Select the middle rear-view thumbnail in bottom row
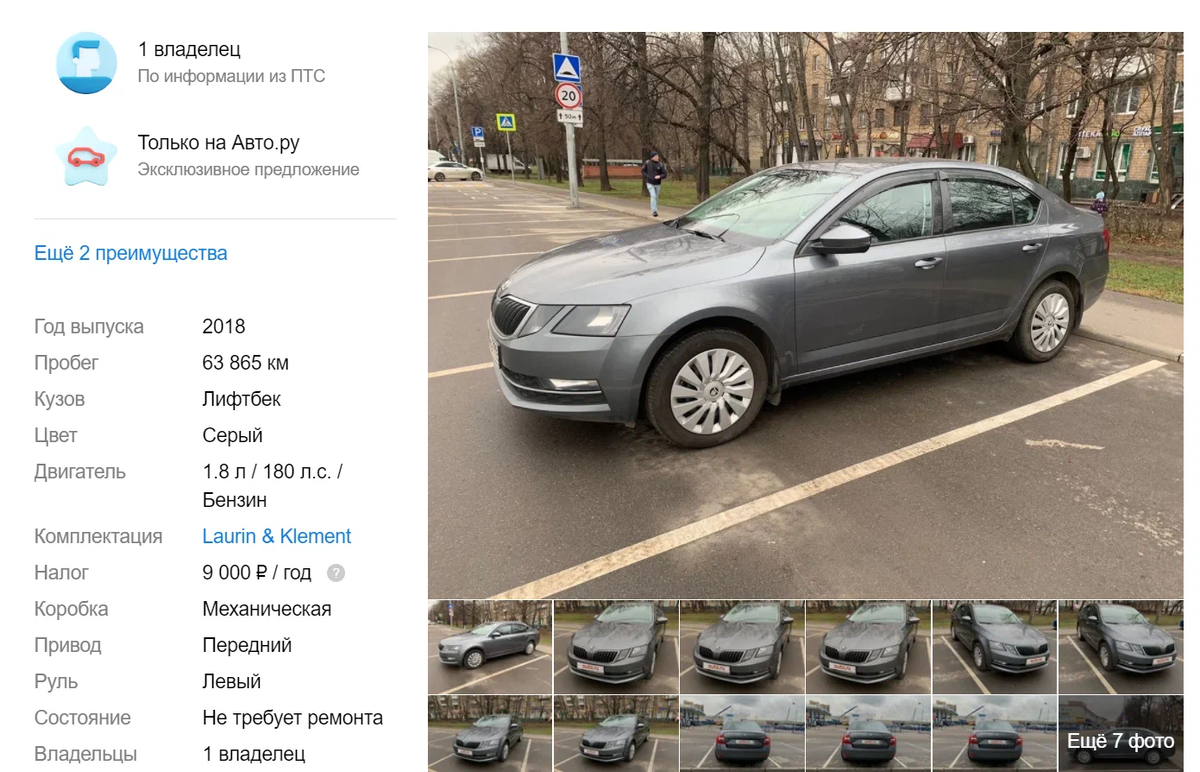This screenshot has height=772, width=1200. [868, 734]
